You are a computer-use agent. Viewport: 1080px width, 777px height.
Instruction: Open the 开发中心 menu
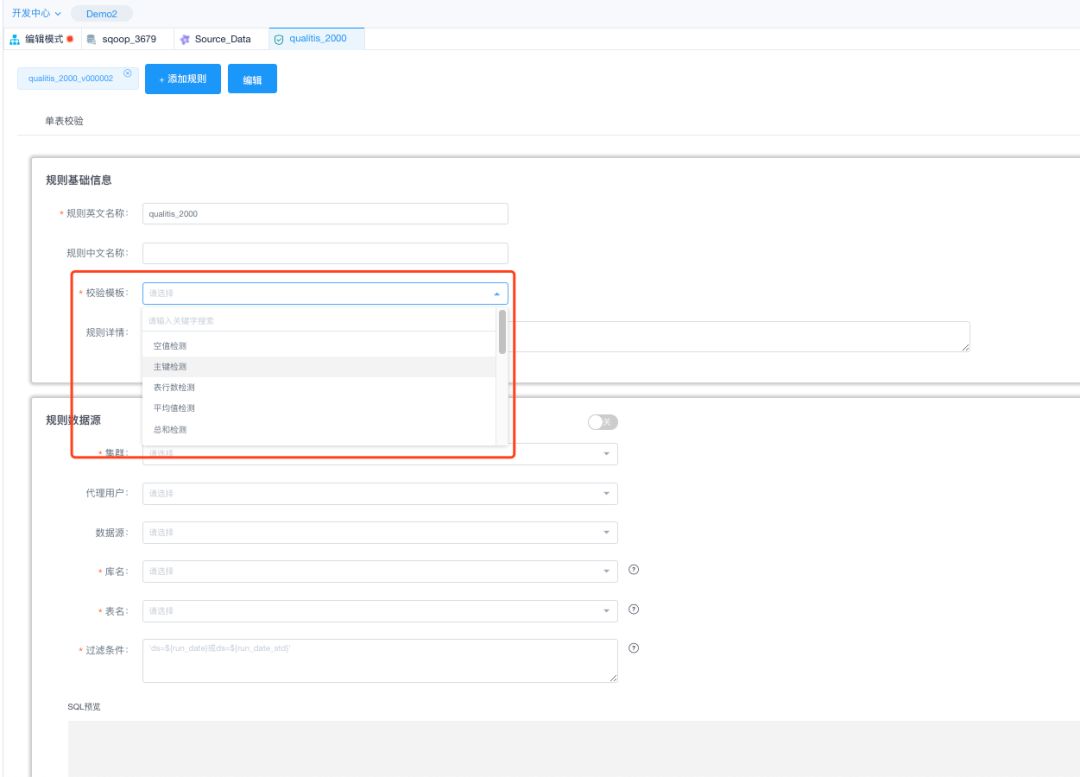tap(36, 13)
